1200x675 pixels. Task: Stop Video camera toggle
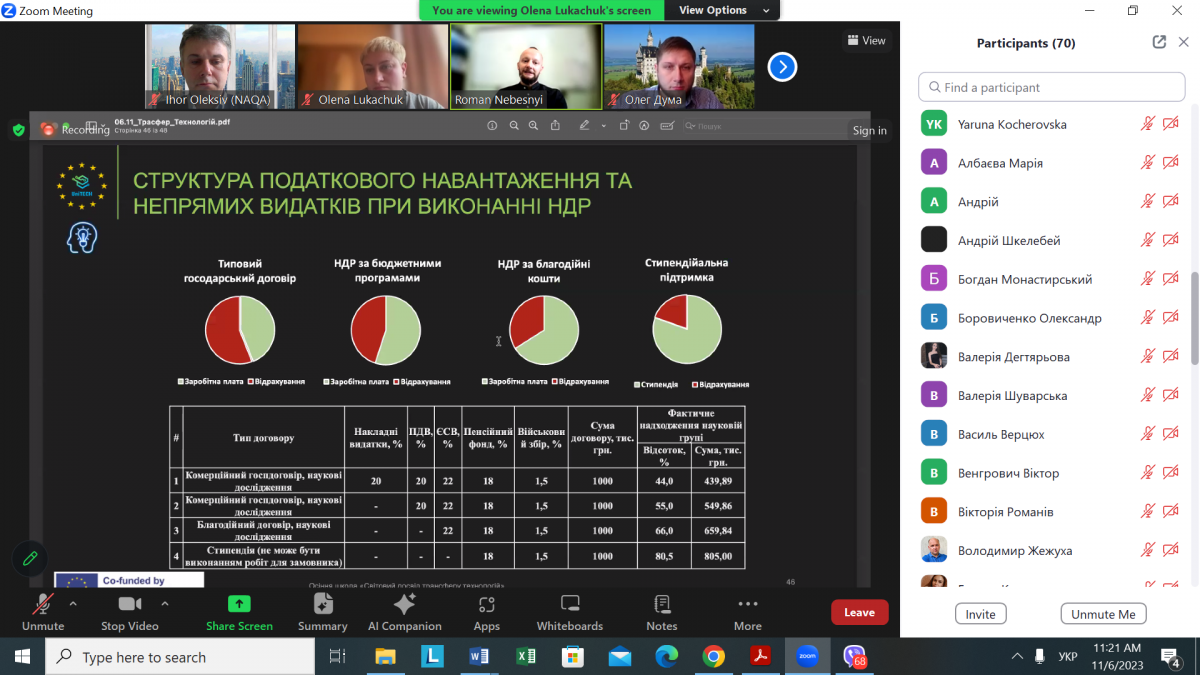(x=130, y=611)
